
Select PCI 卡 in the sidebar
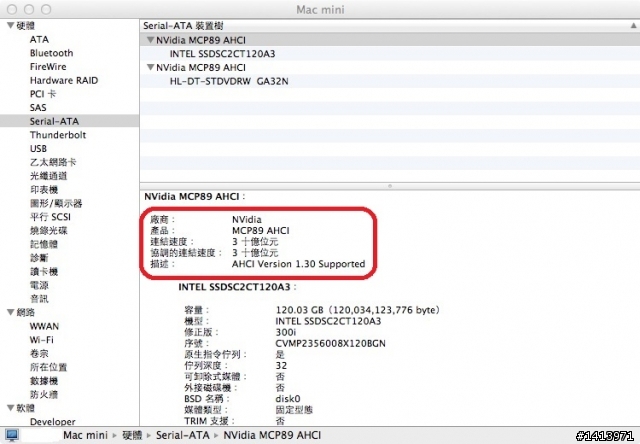42,94
